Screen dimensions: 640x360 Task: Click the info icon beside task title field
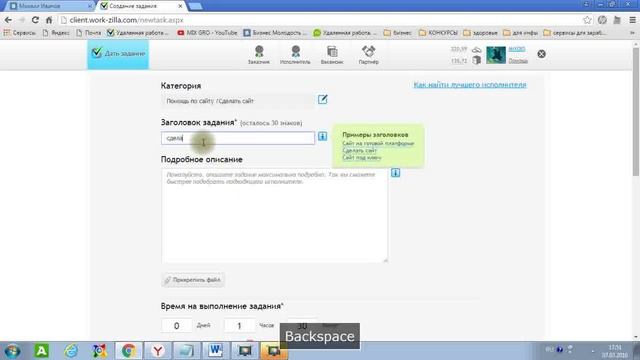322,137
